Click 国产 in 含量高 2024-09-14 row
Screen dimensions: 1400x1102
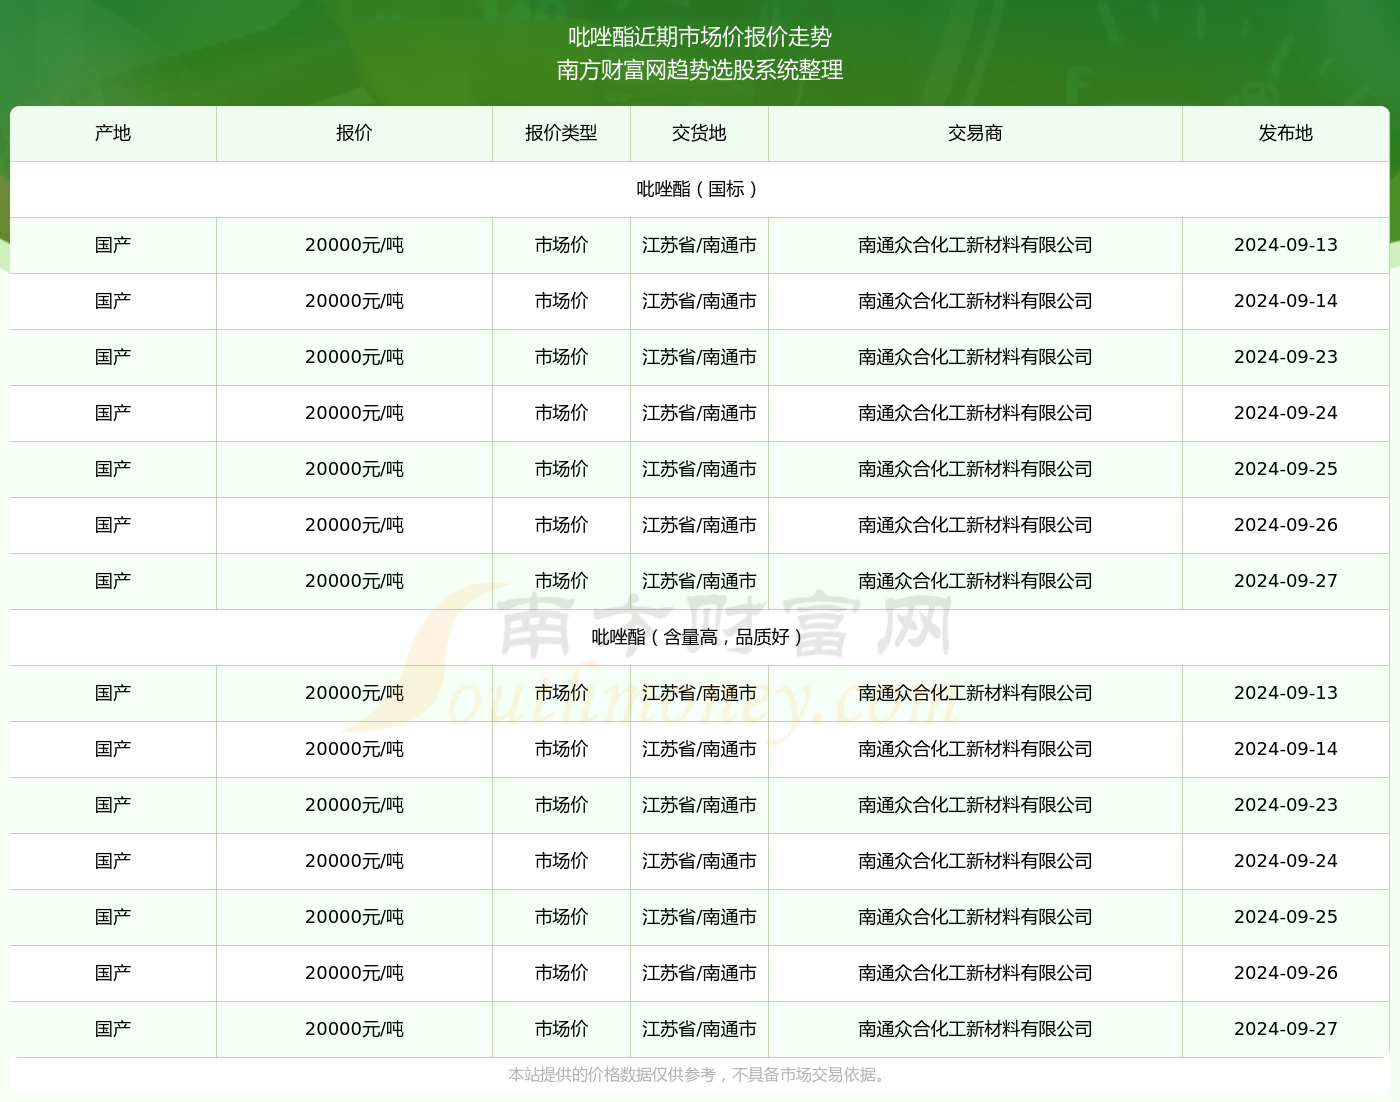click(113, 749)
